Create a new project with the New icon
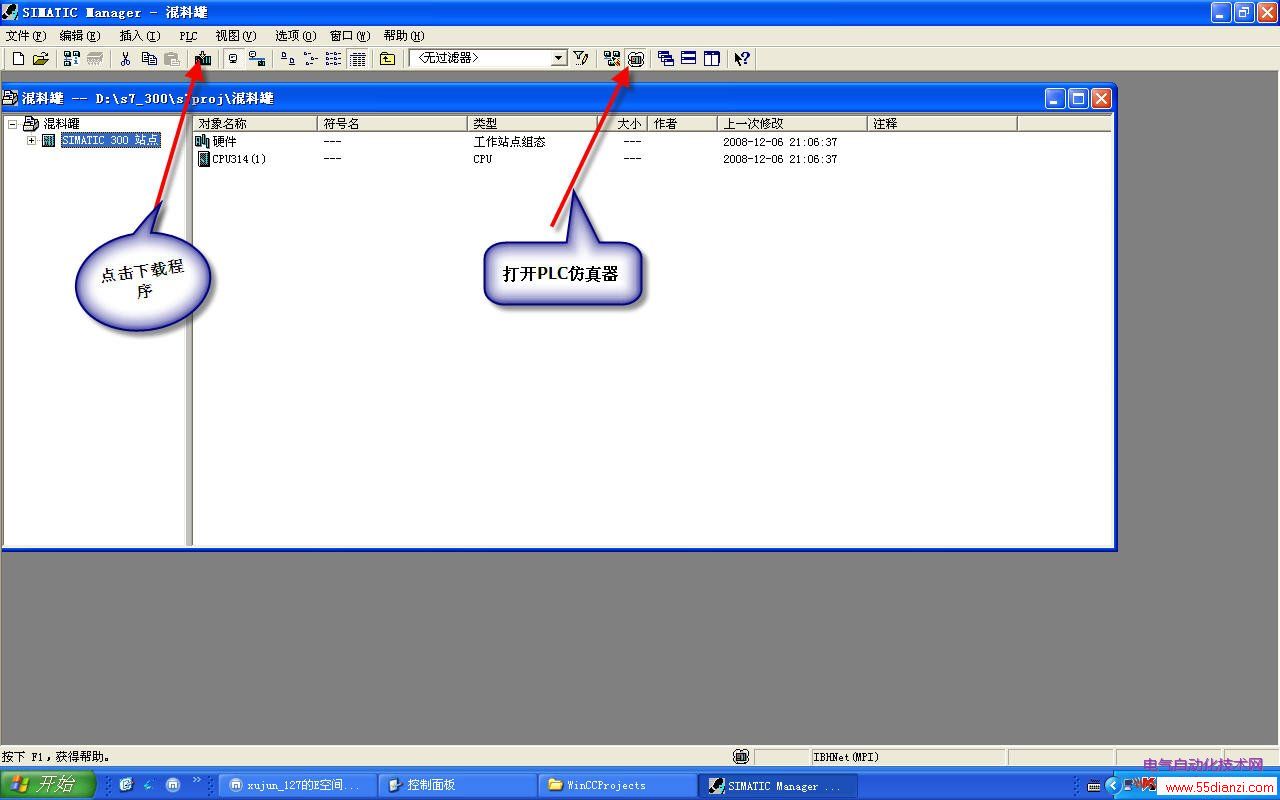This screenshot has width=1280, height=800. click(x=18, y=59)
